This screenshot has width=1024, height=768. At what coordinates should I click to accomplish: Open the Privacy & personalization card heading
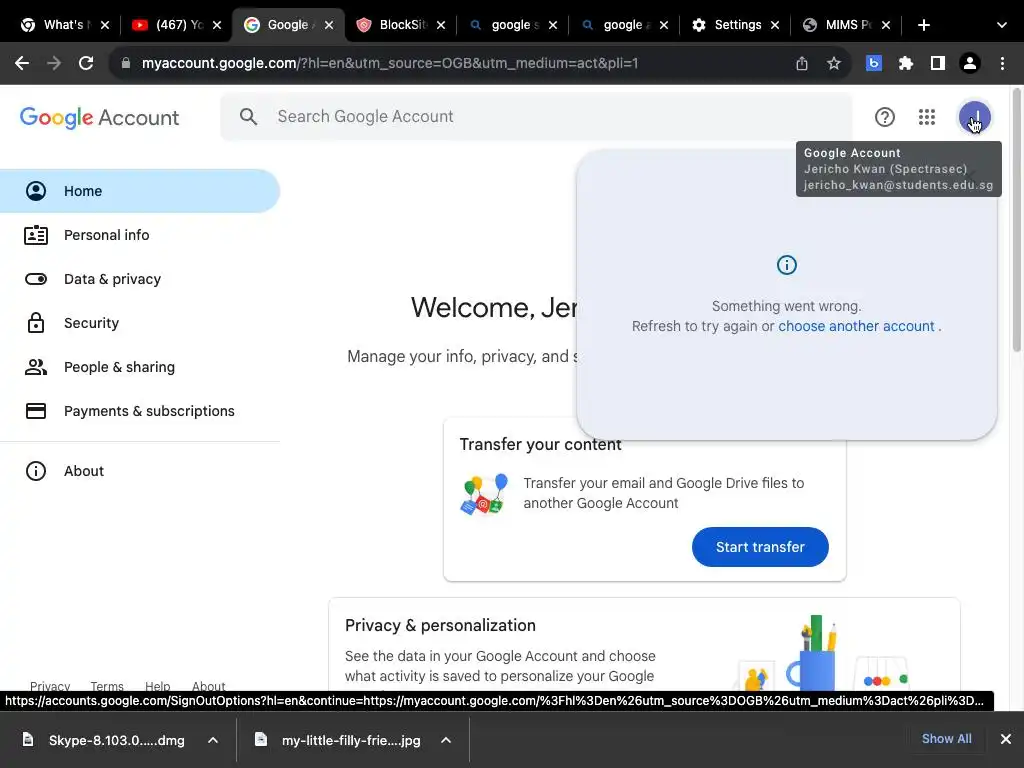point(440,626)
